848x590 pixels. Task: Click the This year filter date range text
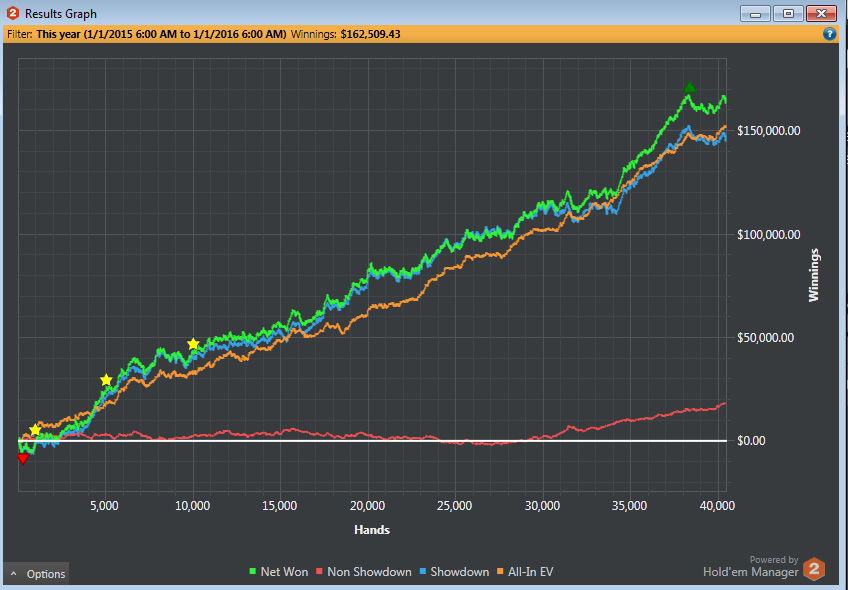161,34
